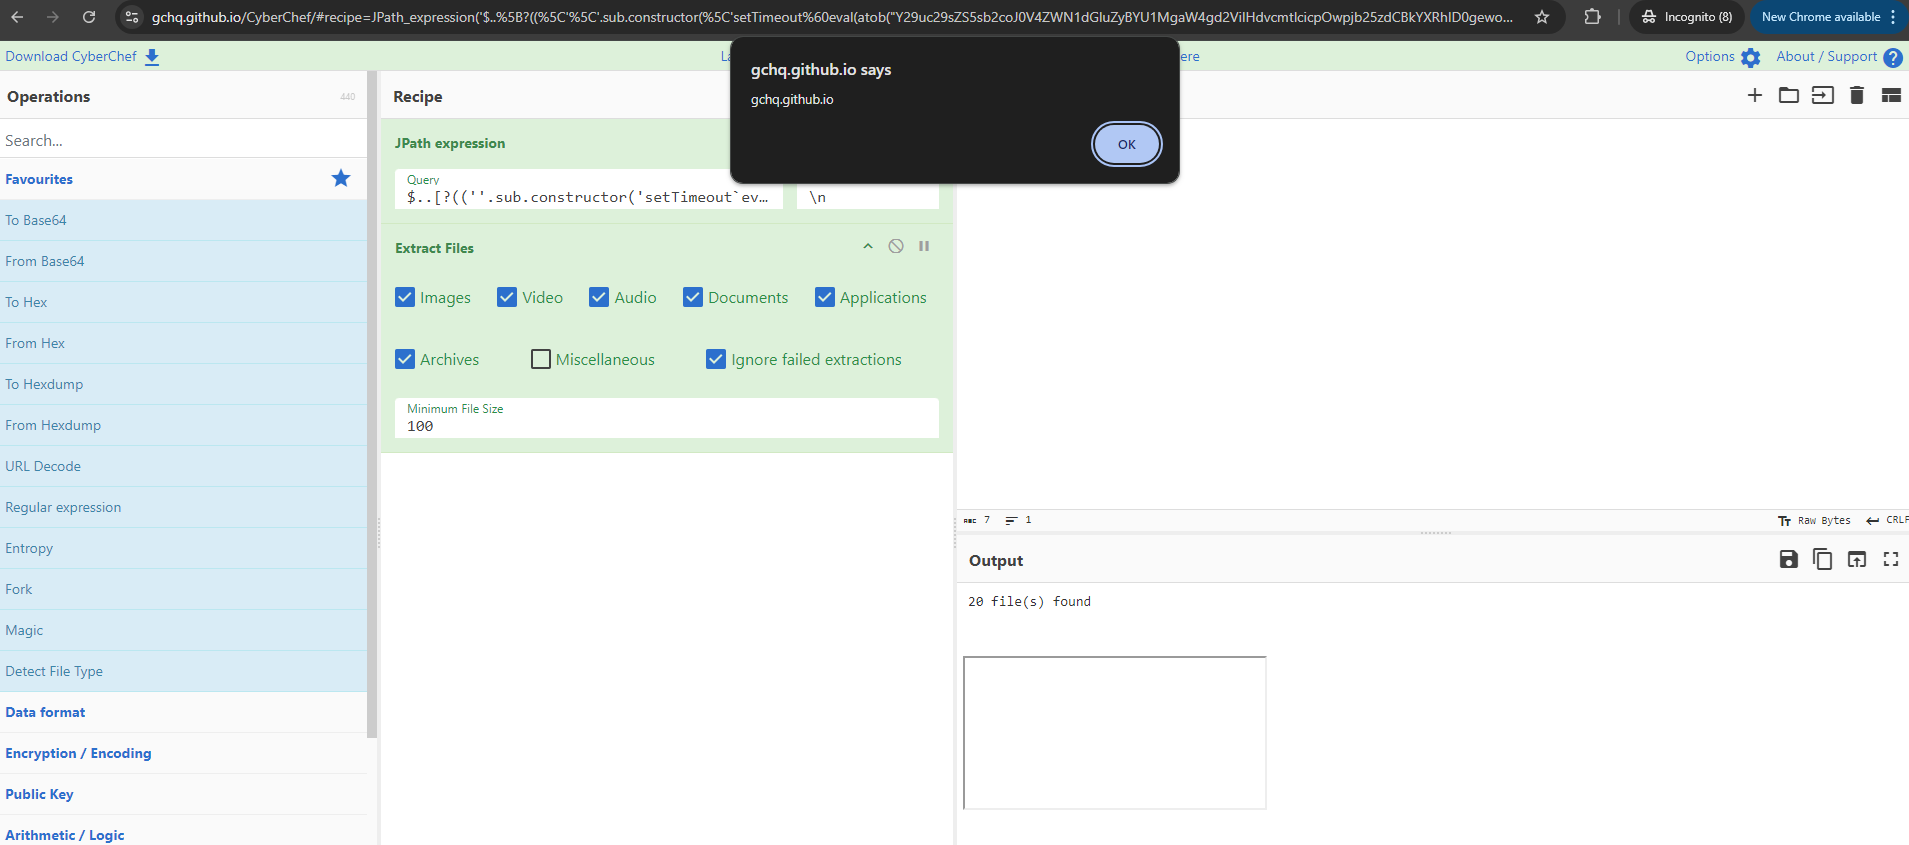Screen dimensions: 1909x845
Task: Click the Download CyberChef link
Action: coord(82,56)
